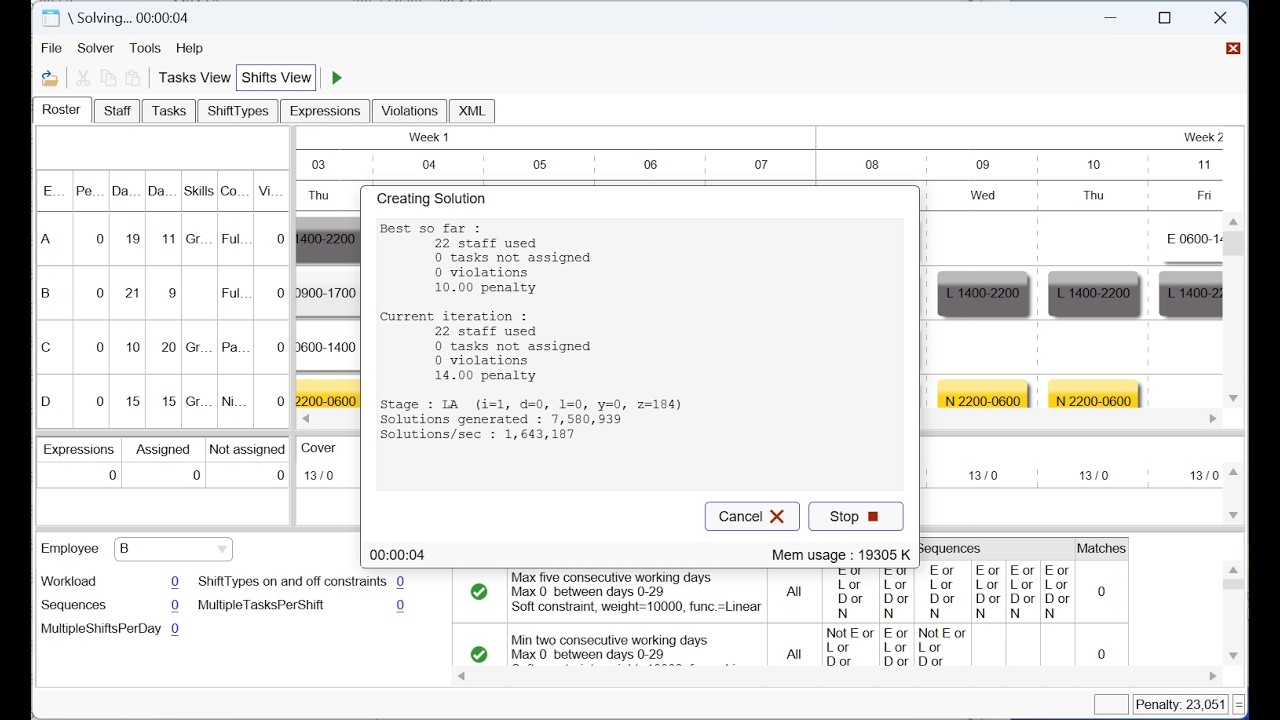The height and width of the screenshot is (720, 1280).
Task: Click the Week 1 header
Action: click(x=429, y=137)
